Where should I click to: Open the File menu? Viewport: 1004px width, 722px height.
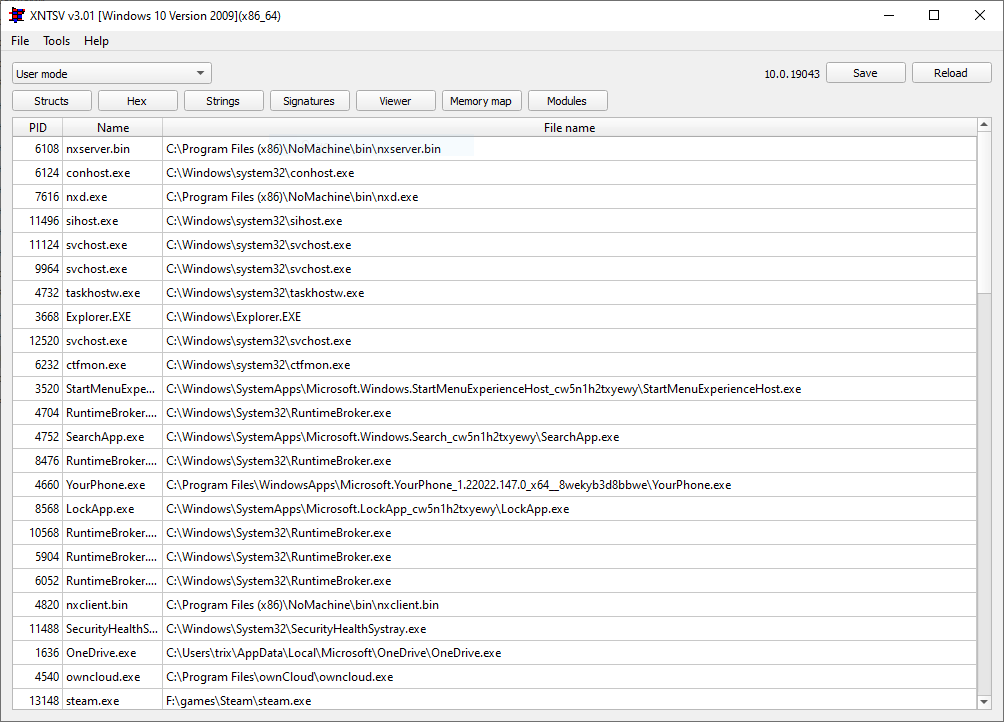pos(20,41)
